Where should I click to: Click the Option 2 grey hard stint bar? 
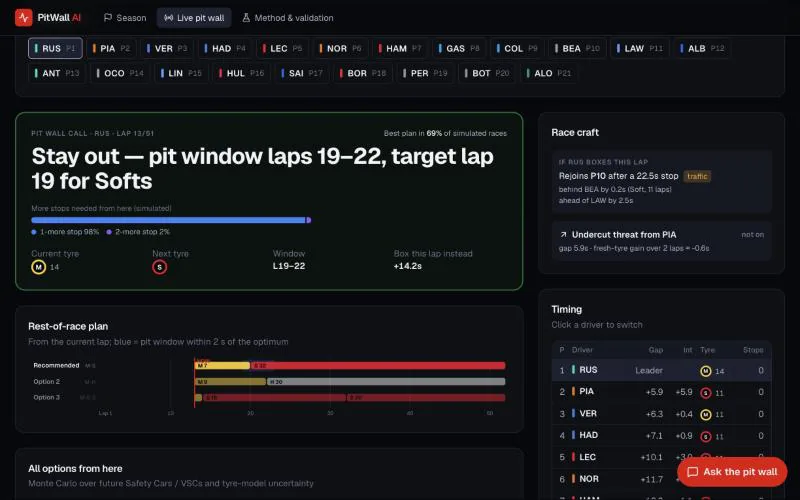tap(386, 382)
